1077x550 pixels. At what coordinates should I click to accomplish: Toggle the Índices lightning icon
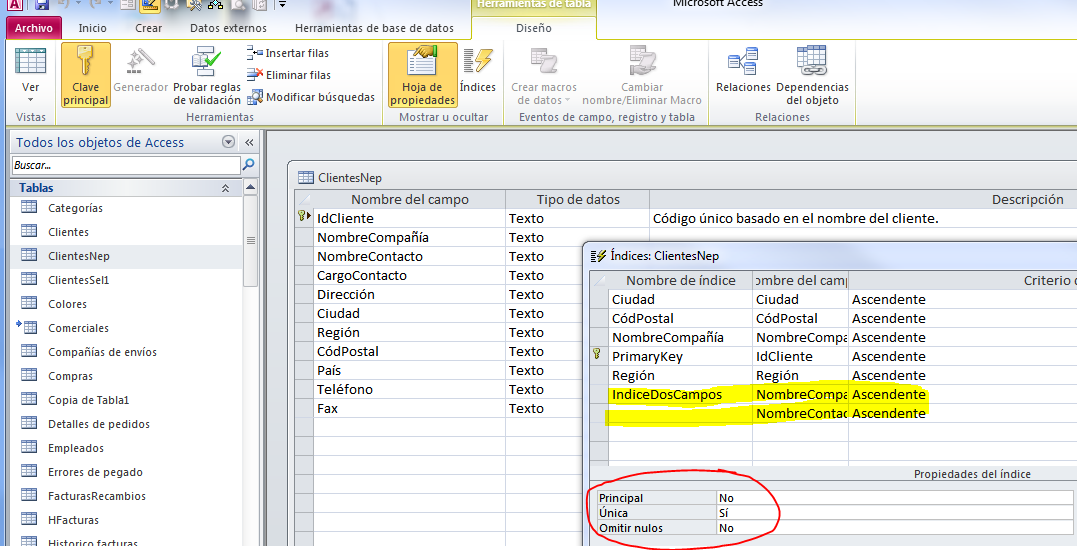tap(477, 61)
